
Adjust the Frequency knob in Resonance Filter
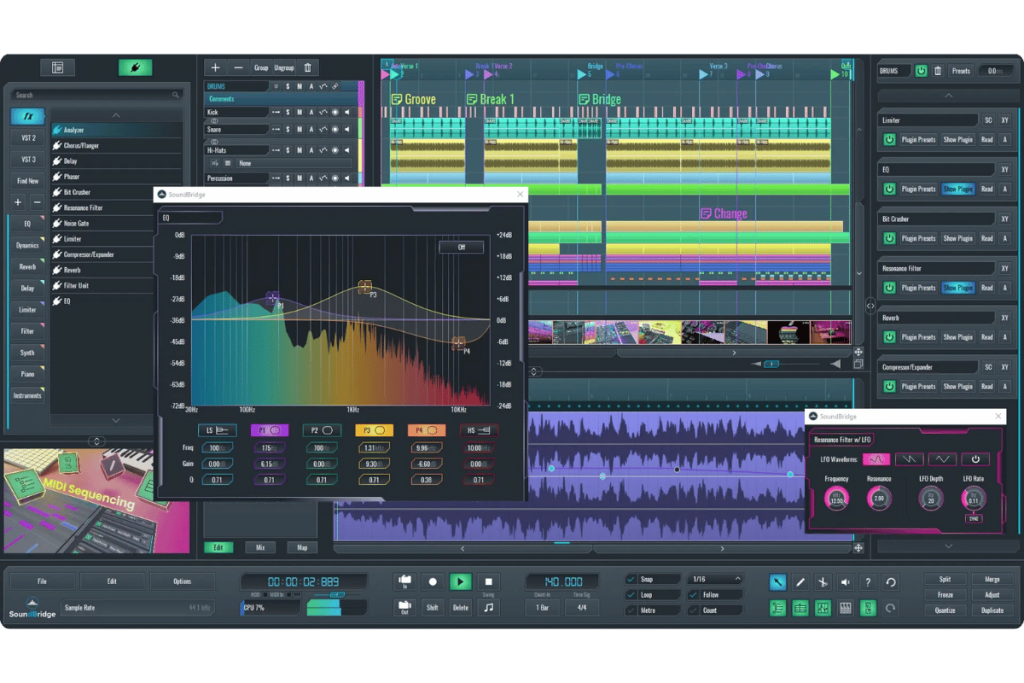pyautogui.click(x=837, y=499)
